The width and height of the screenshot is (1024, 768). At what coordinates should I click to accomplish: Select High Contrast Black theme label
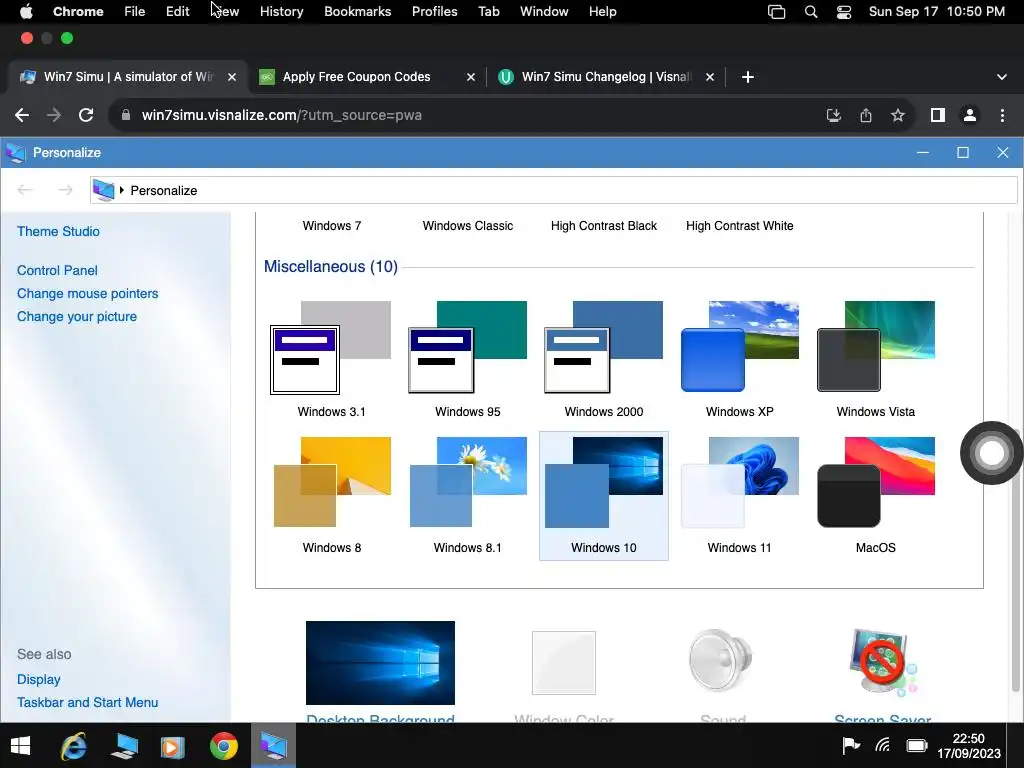[603, 226]
